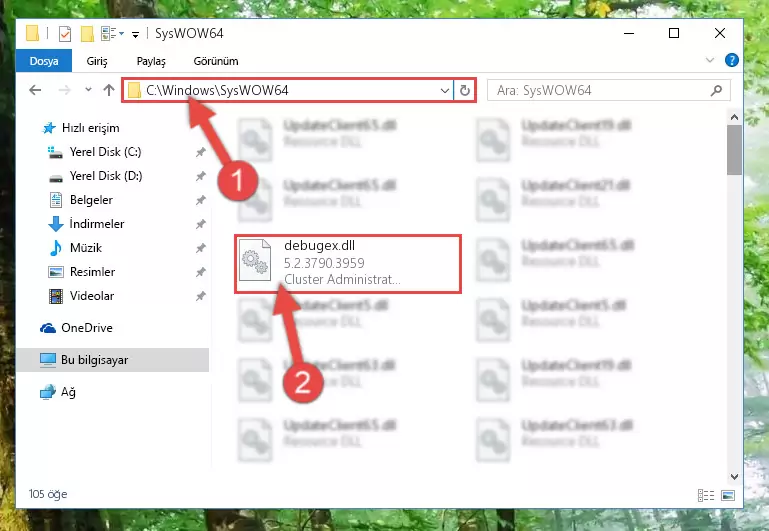Click the forward navigation arrow

point(64,90)
